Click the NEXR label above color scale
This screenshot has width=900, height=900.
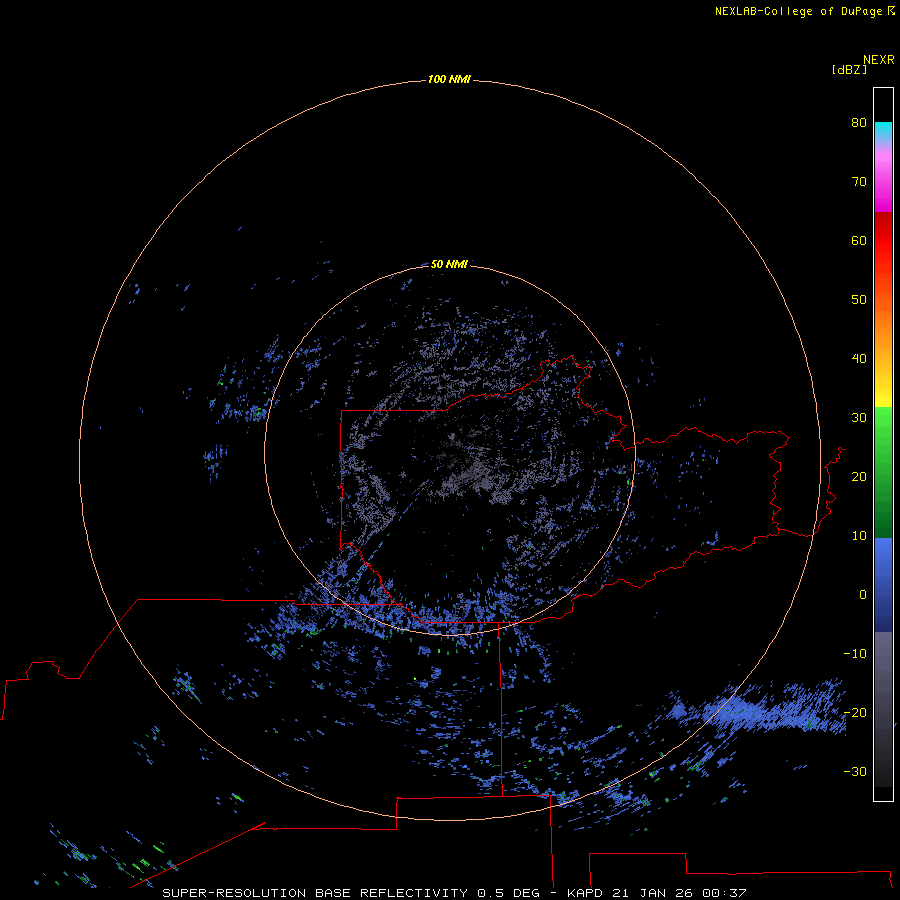[x=879, y=60]
